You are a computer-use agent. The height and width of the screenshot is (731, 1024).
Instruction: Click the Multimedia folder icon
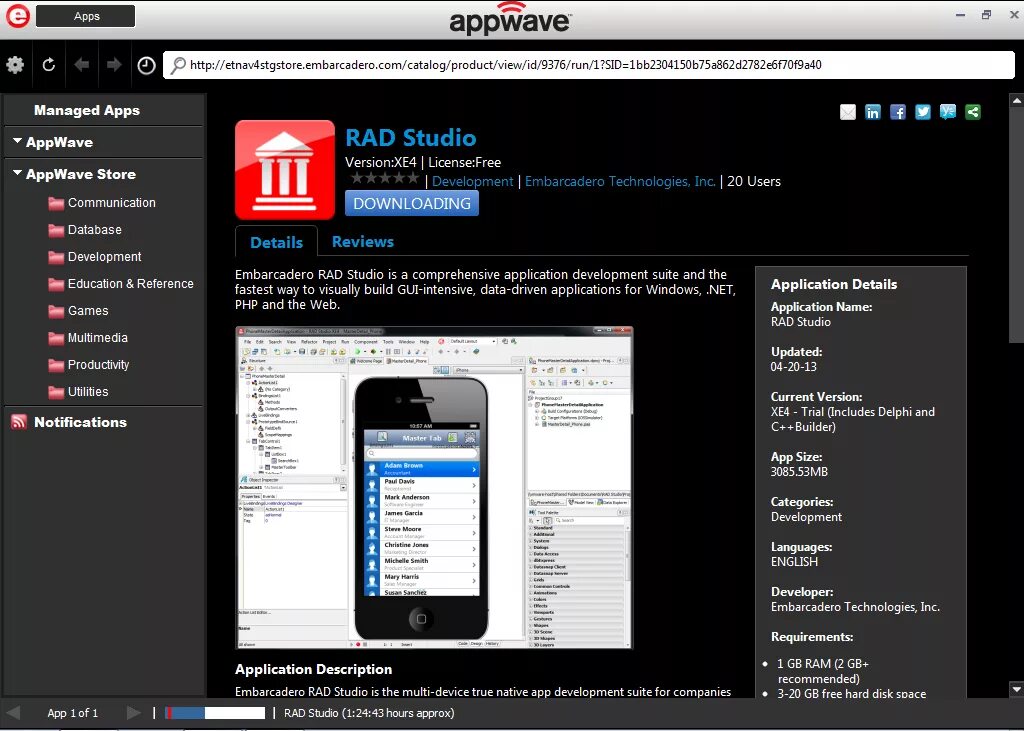pyautogui.click(x=56, y=338)
